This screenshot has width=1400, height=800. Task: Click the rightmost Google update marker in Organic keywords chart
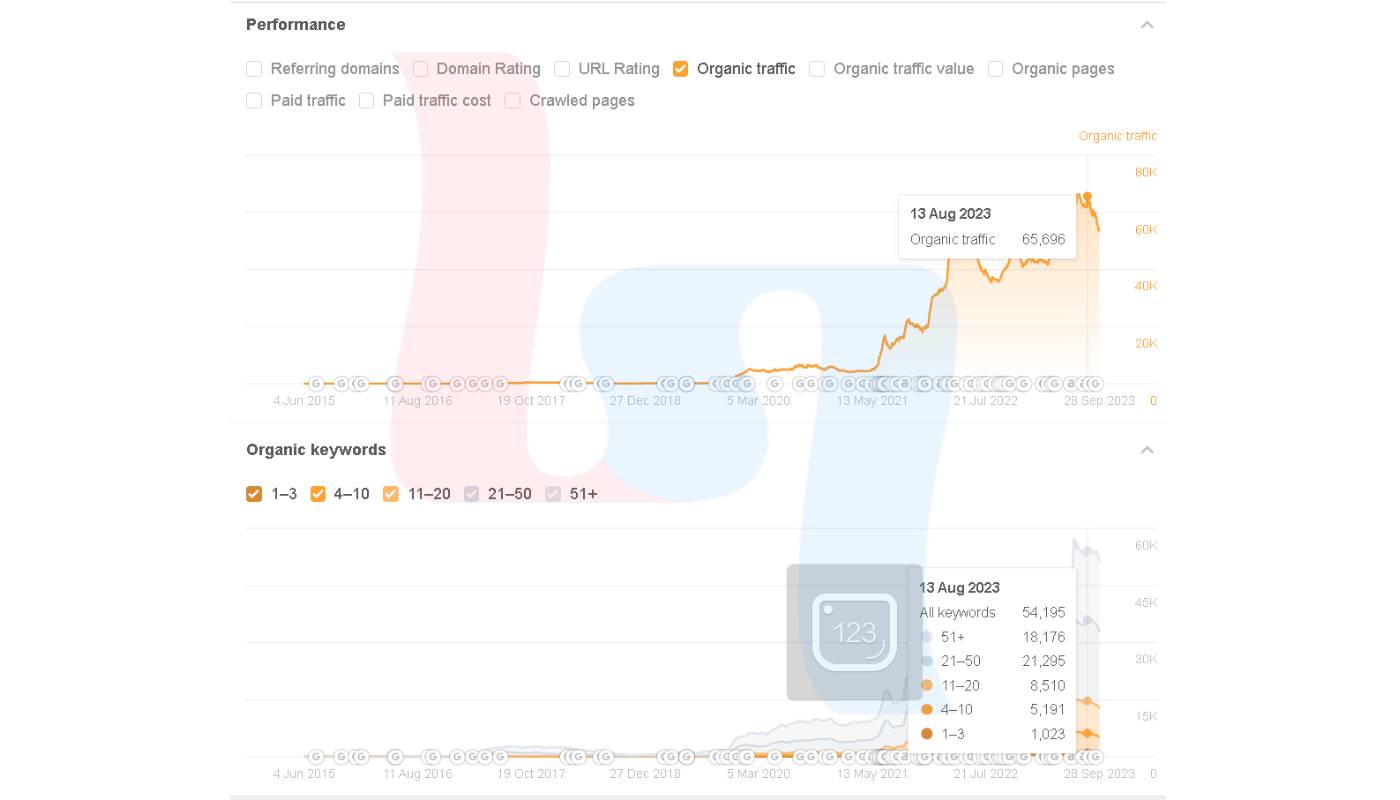click(x=1095, y=757)
